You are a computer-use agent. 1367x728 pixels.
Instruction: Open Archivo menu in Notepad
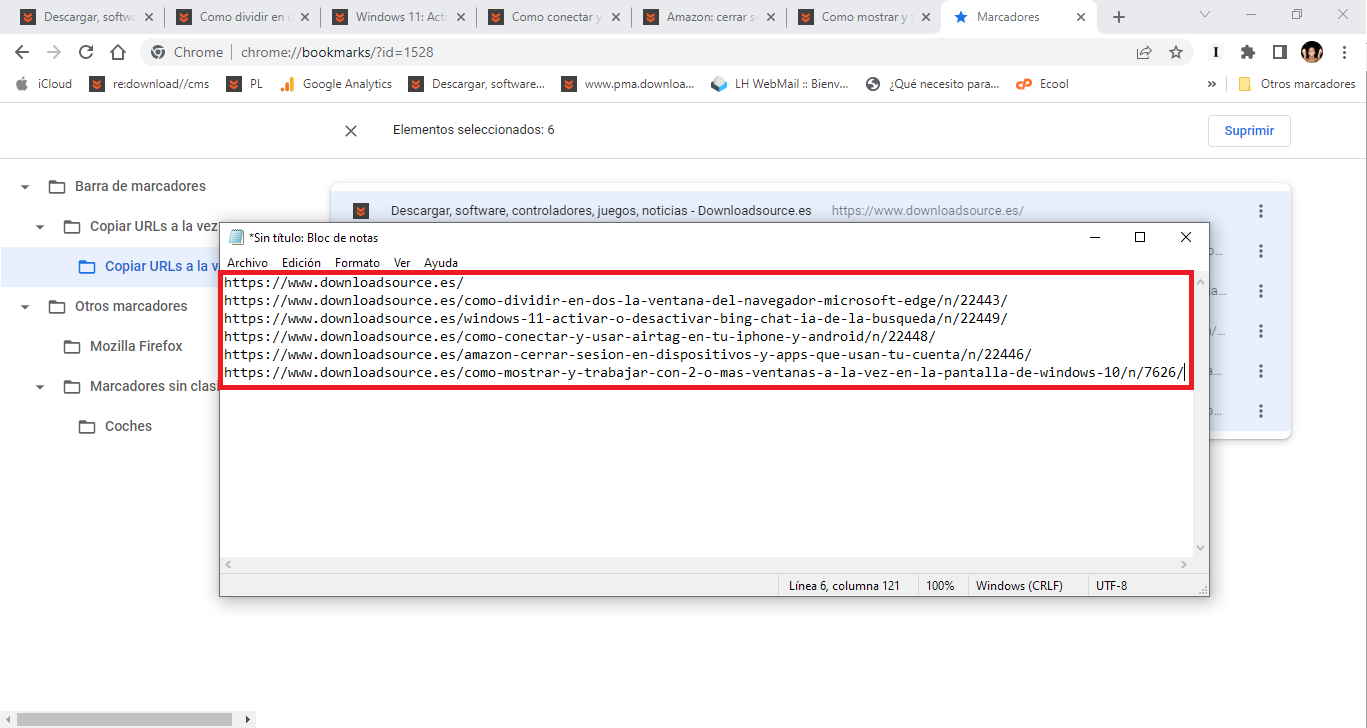(x=247, y=263)
